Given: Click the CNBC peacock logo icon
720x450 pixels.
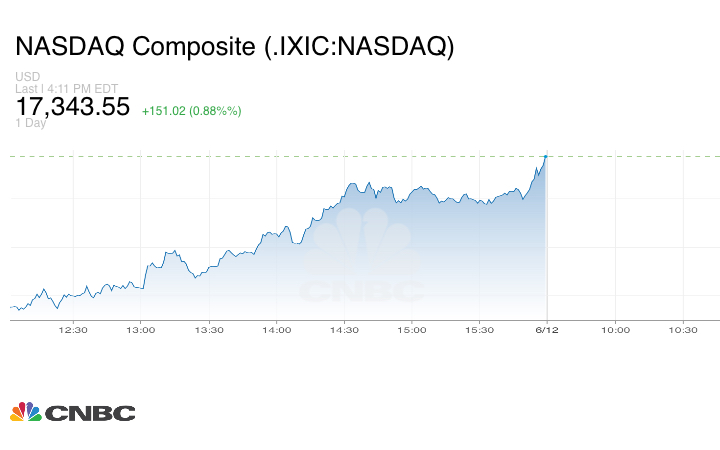Looking at the screenshot, I should point(25,412).
